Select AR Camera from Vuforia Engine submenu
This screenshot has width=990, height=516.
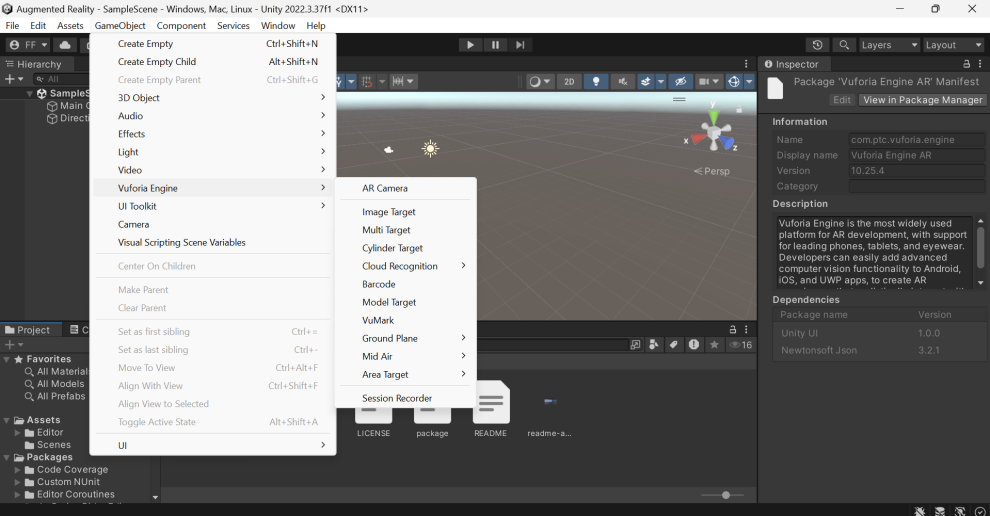point(405,188)
